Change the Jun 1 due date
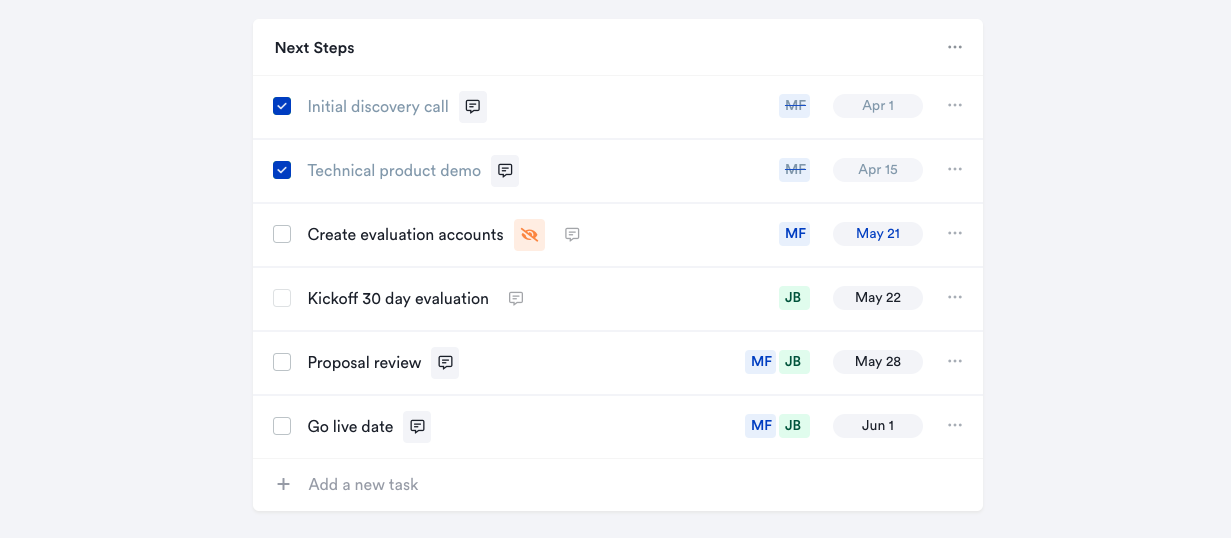This screenshot has width=1231, height=538. pos(878,426)
